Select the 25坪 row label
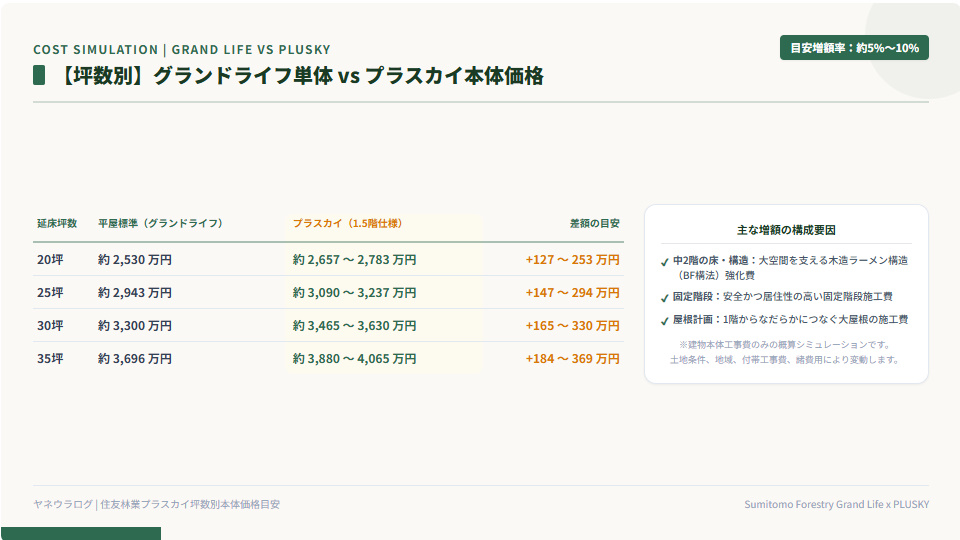Viewport: 960px width, 540px height. coord(50,293)
